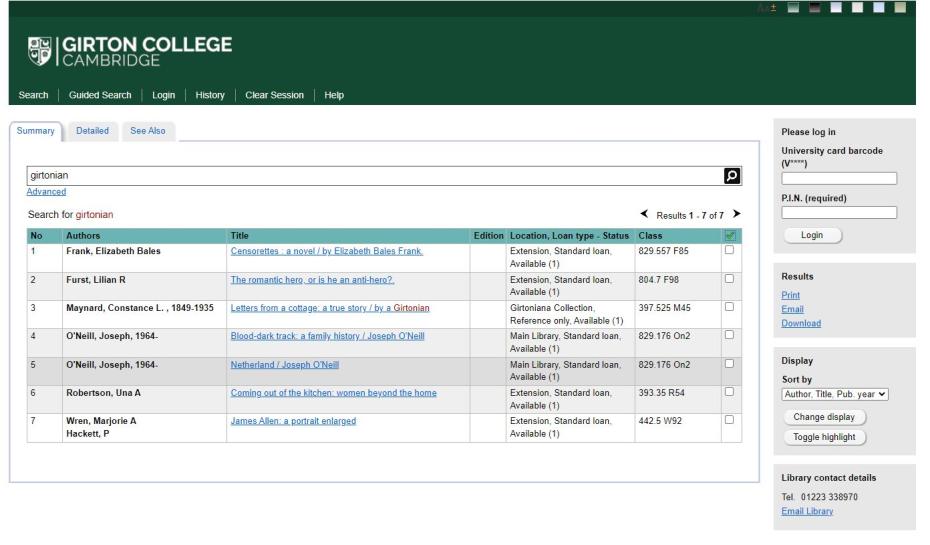Click the Login button in sidebar
This screenshot has height=545, width=930.
coord(811,235)
